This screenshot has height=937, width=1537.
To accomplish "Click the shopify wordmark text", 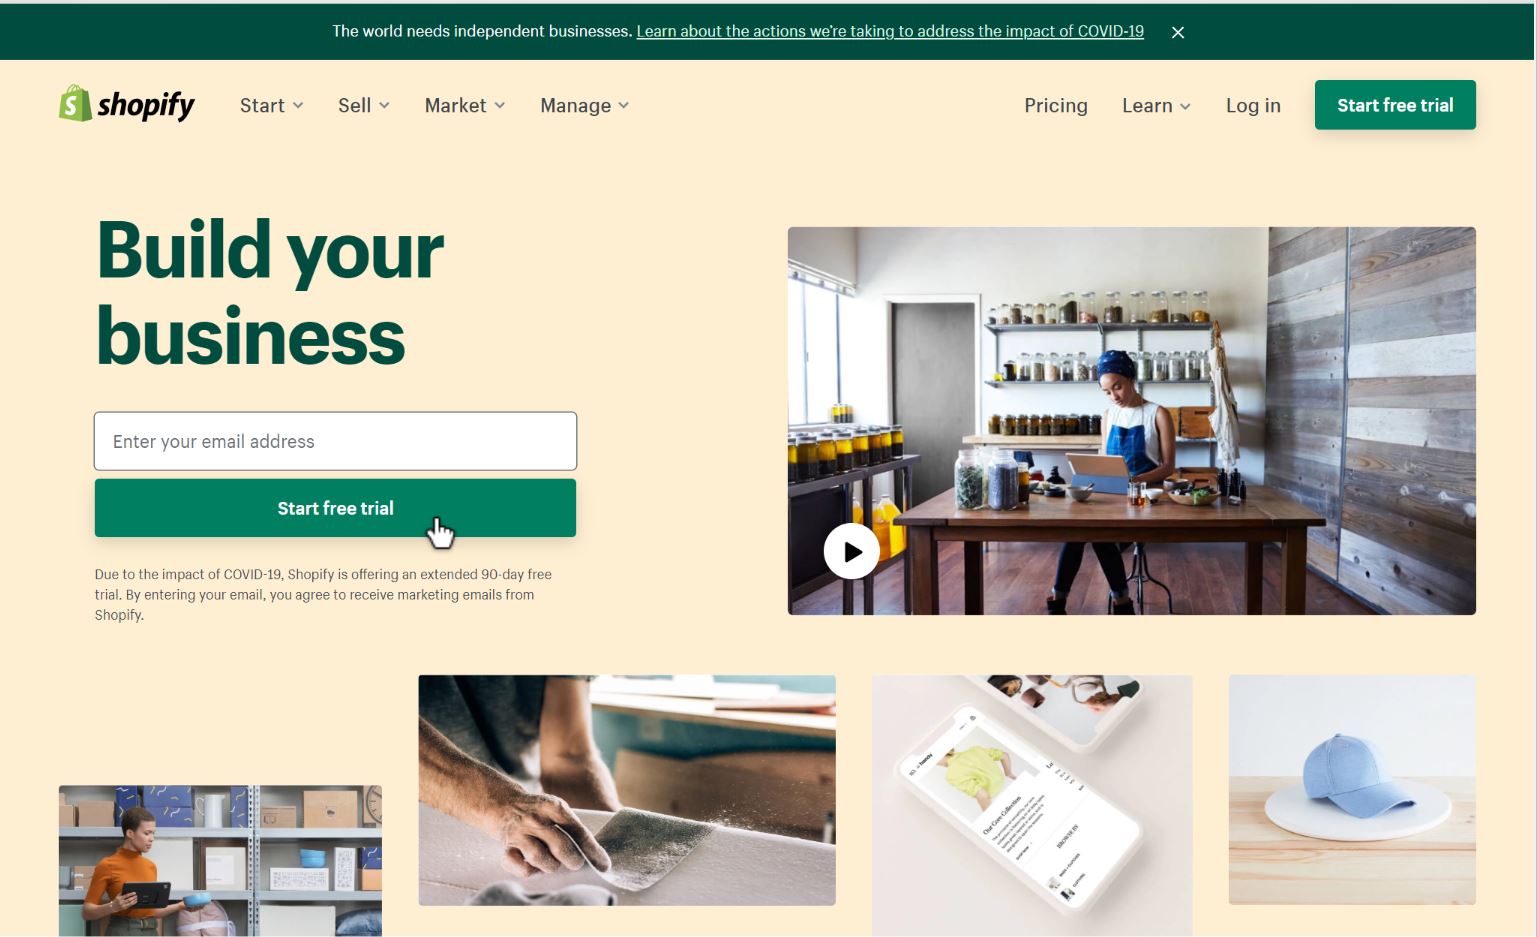I will (x=146, y=105).
